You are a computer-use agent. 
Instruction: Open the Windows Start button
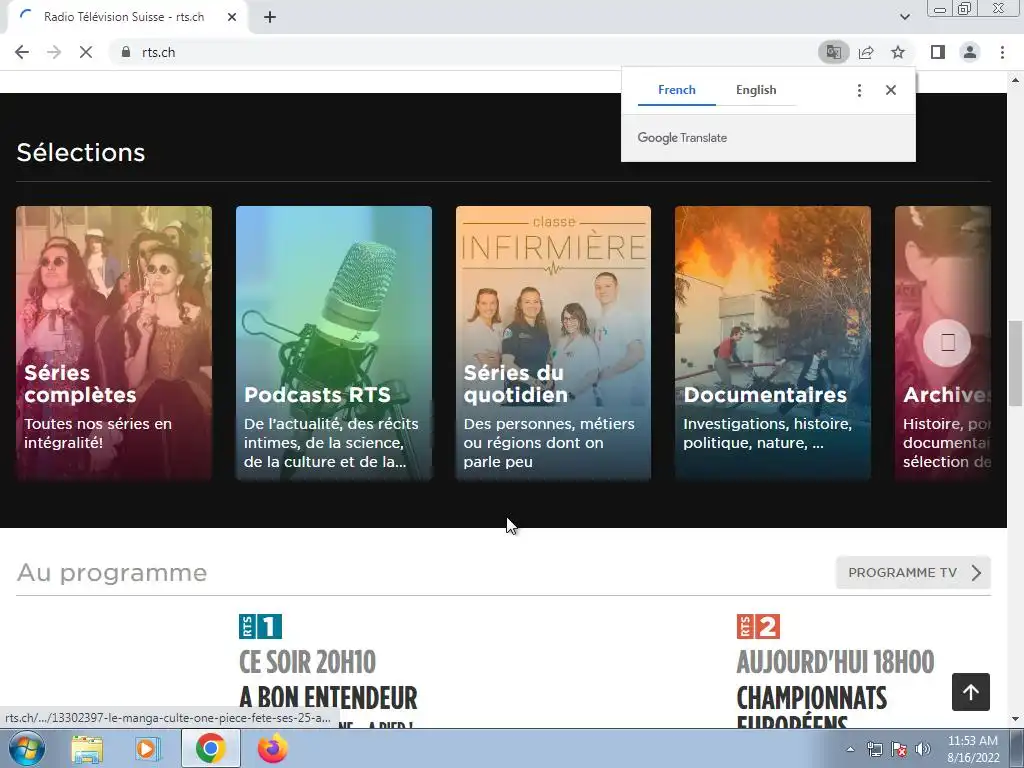26,748
